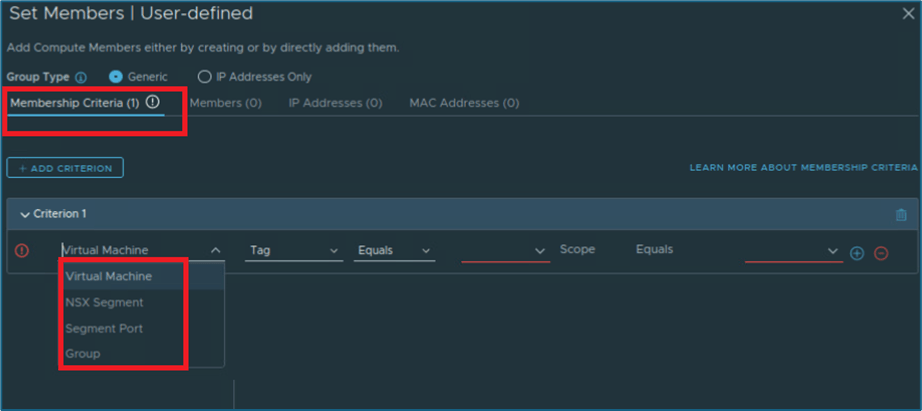Viewport: 922px width, 411px height.
Task: Open the IP Addresses (0) tab
Action: tap(335, 103)
